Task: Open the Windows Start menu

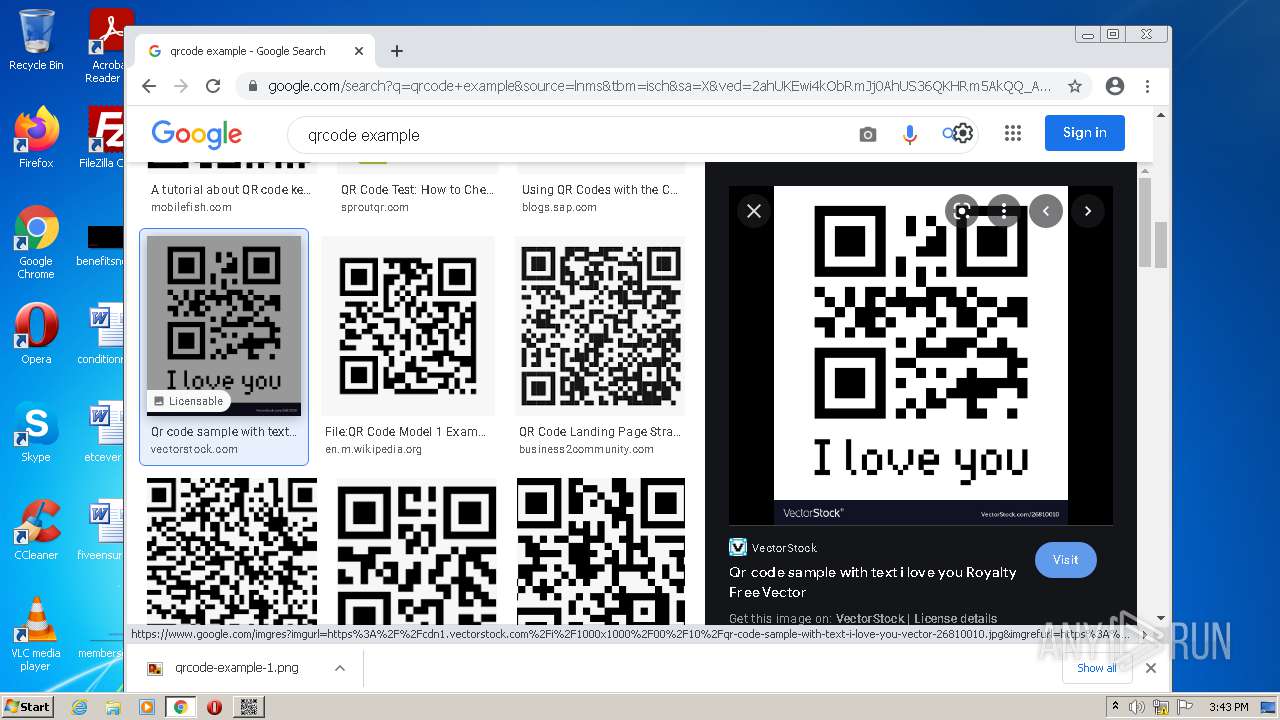Action: tap(28, 707)
